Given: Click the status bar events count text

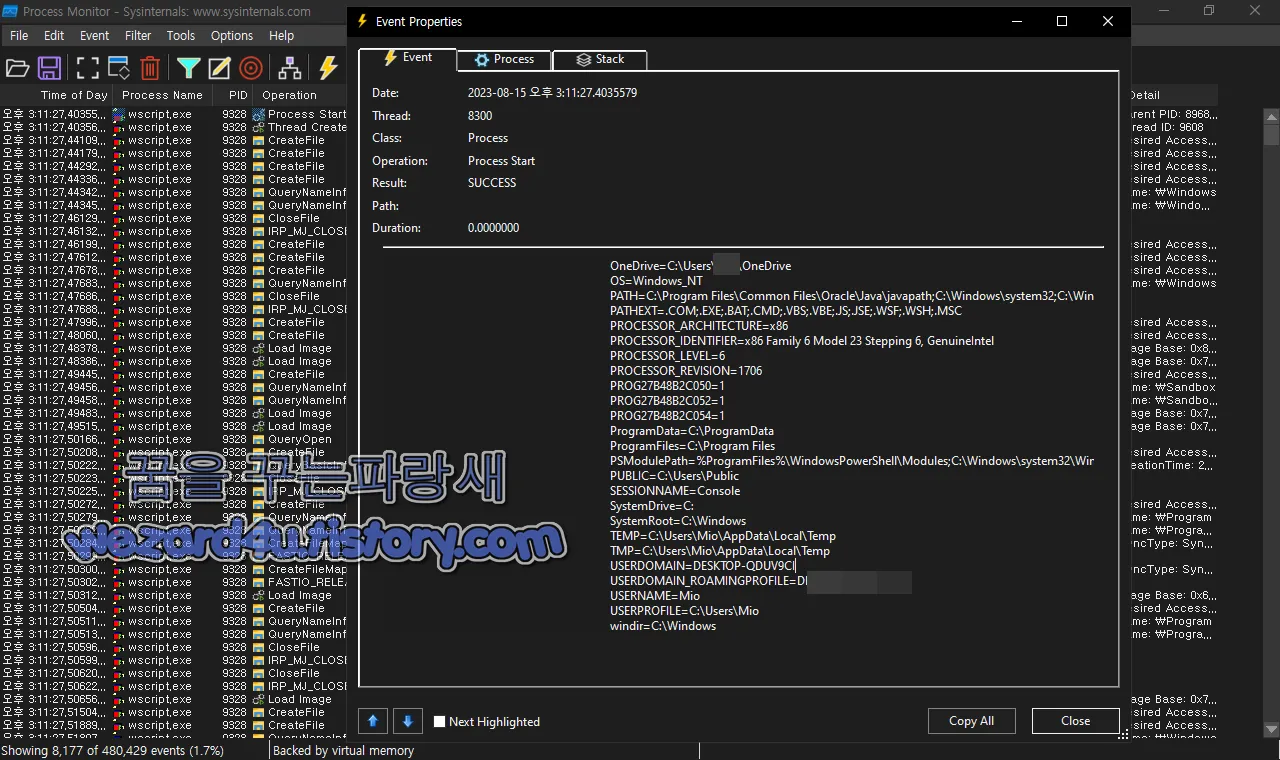Looking at the screenshot, I should click(112, 750).
